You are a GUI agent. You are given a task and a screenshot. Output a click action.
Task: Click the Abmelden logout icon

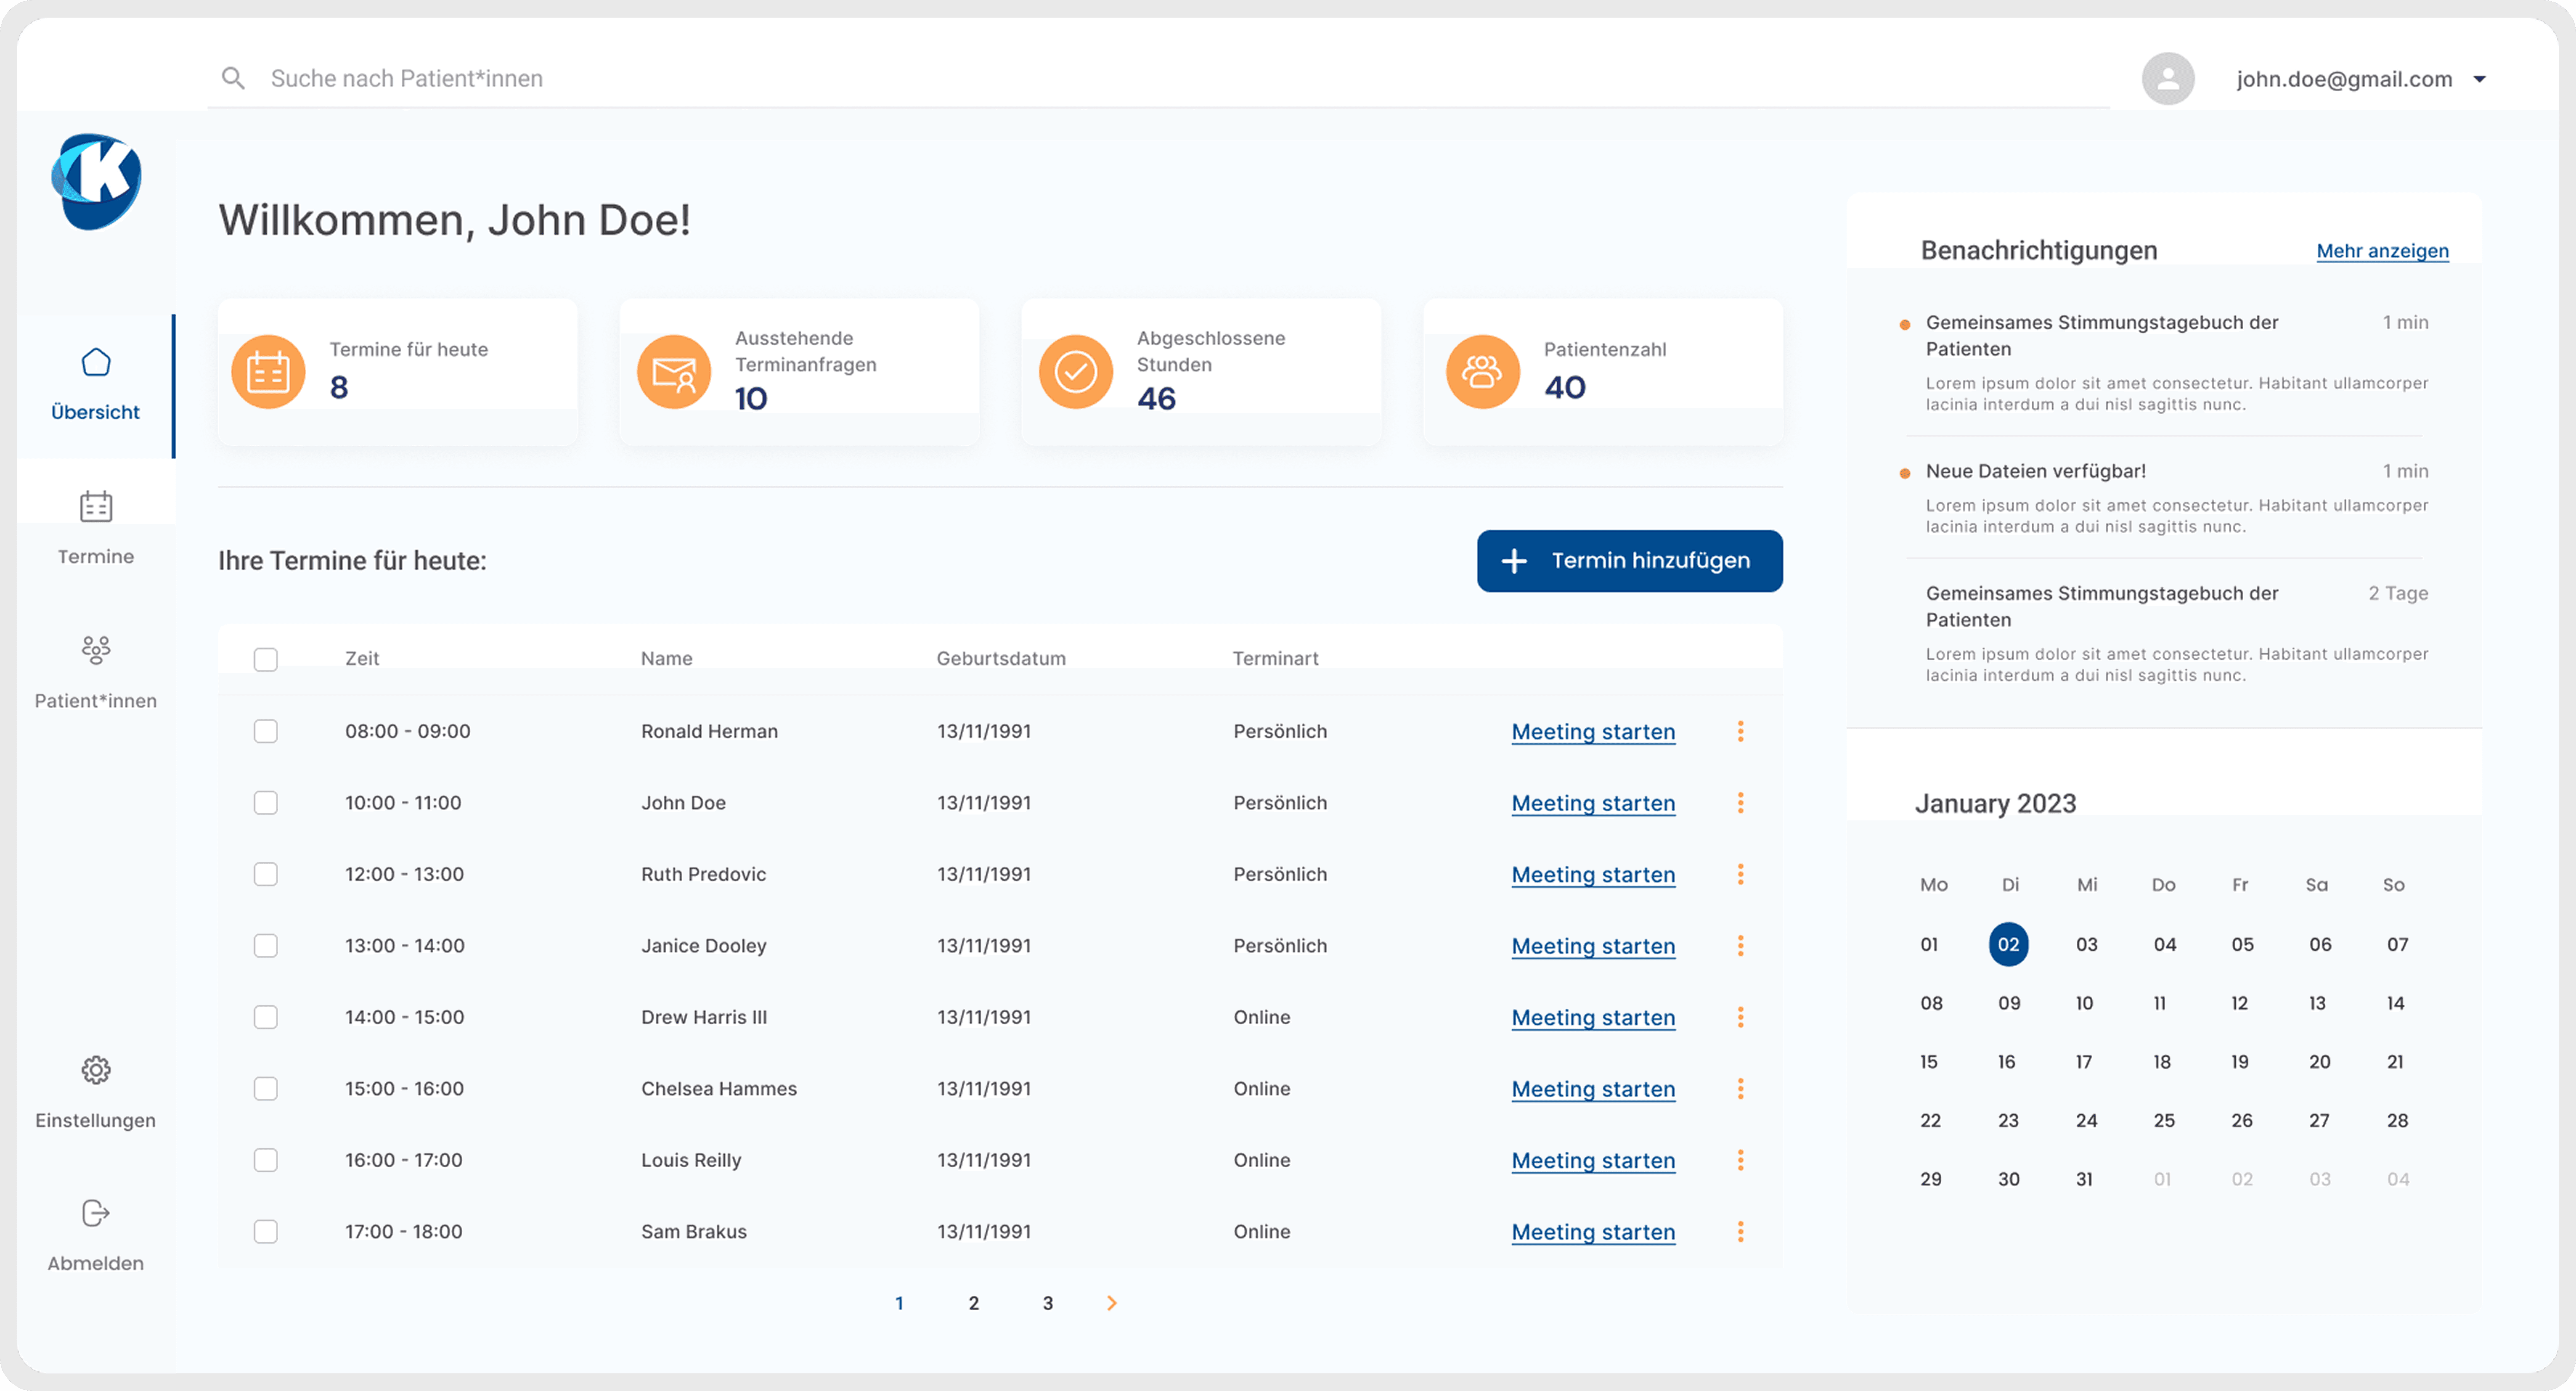pos(96,1213)
